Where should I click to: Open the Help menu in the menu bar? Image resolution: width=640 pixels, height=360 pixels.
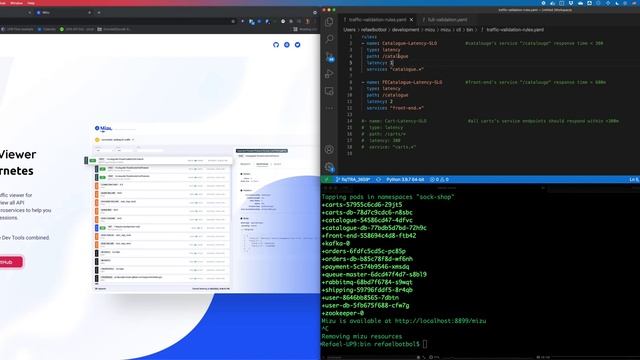pyautogui.click(x=31, y=3)
